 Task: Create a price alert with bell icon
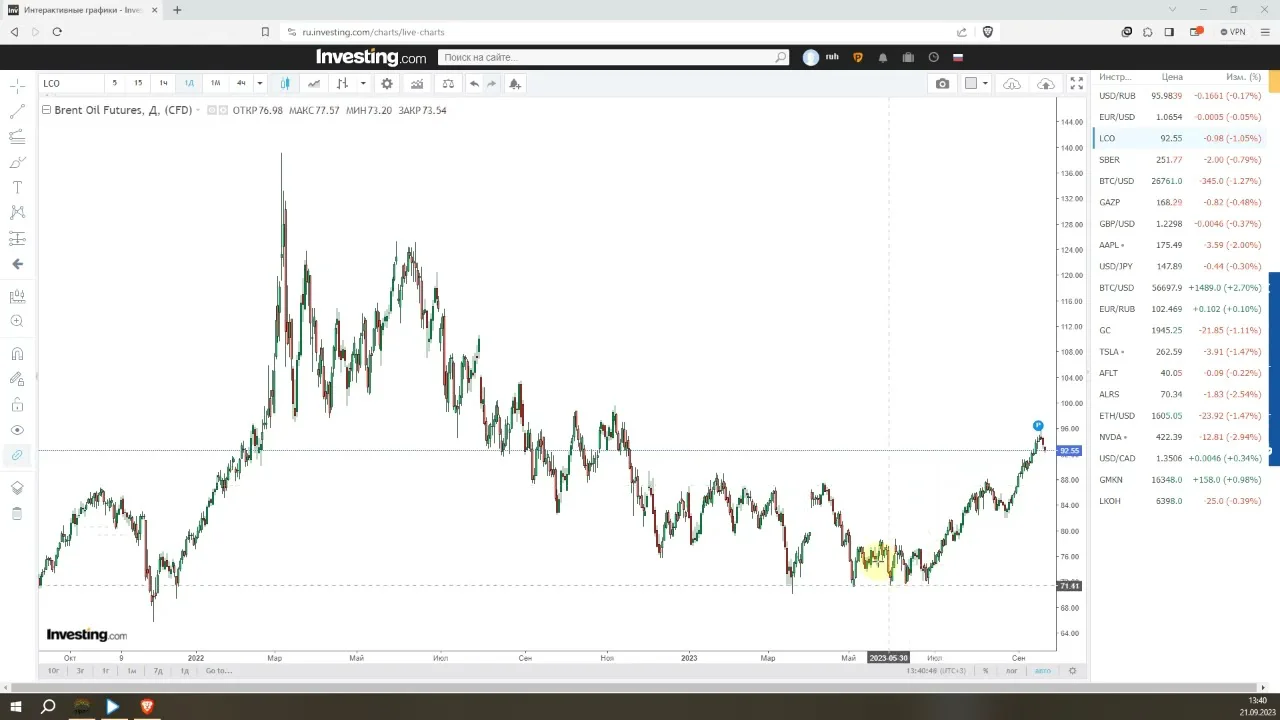(515, 84)
